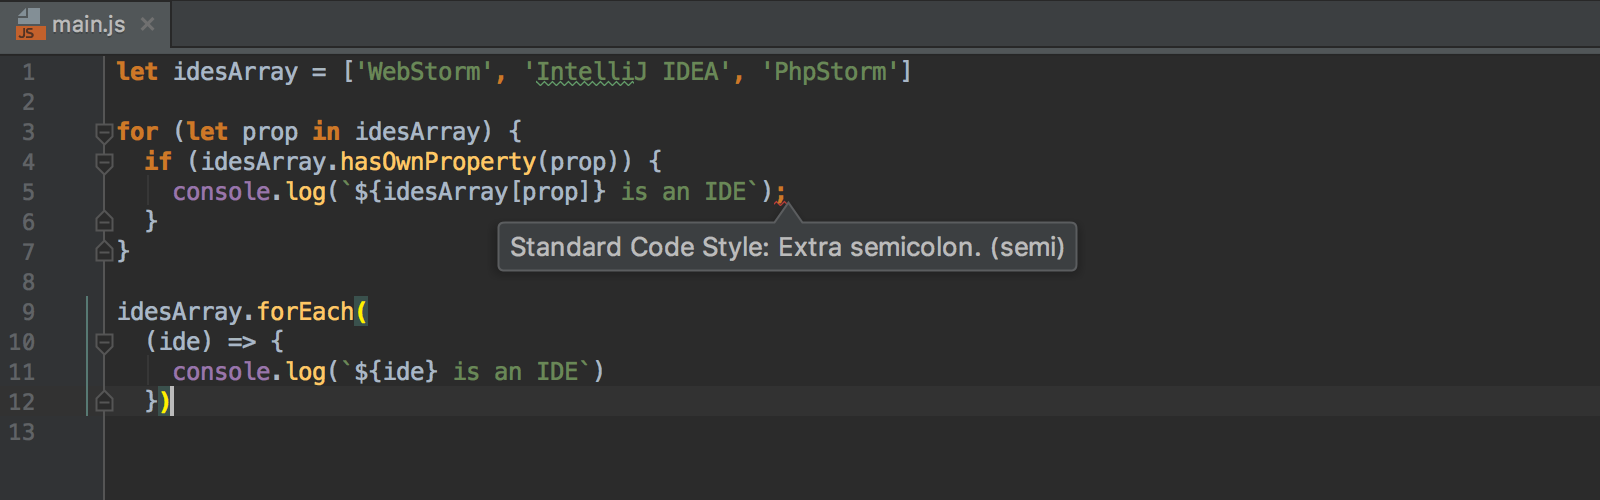The image size is (1600, 500).
Task: Click the highlighted opening parenthesis after forEach
Action: pyautogui.click(x=361, y=312)
